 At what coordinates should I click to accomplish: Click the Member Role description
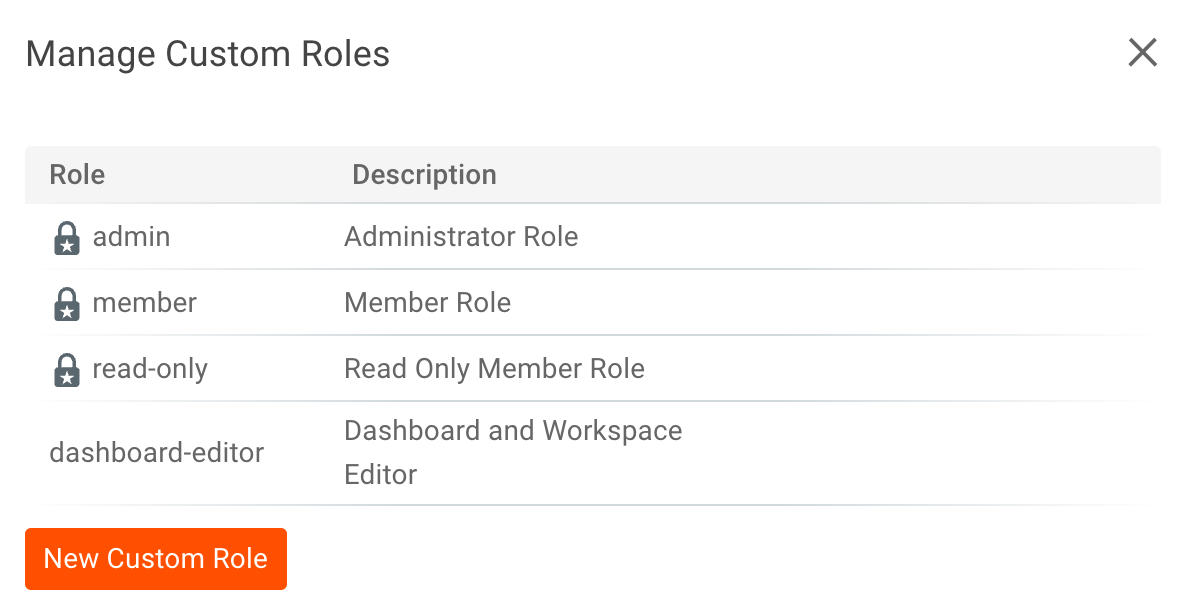pos(427,303)
